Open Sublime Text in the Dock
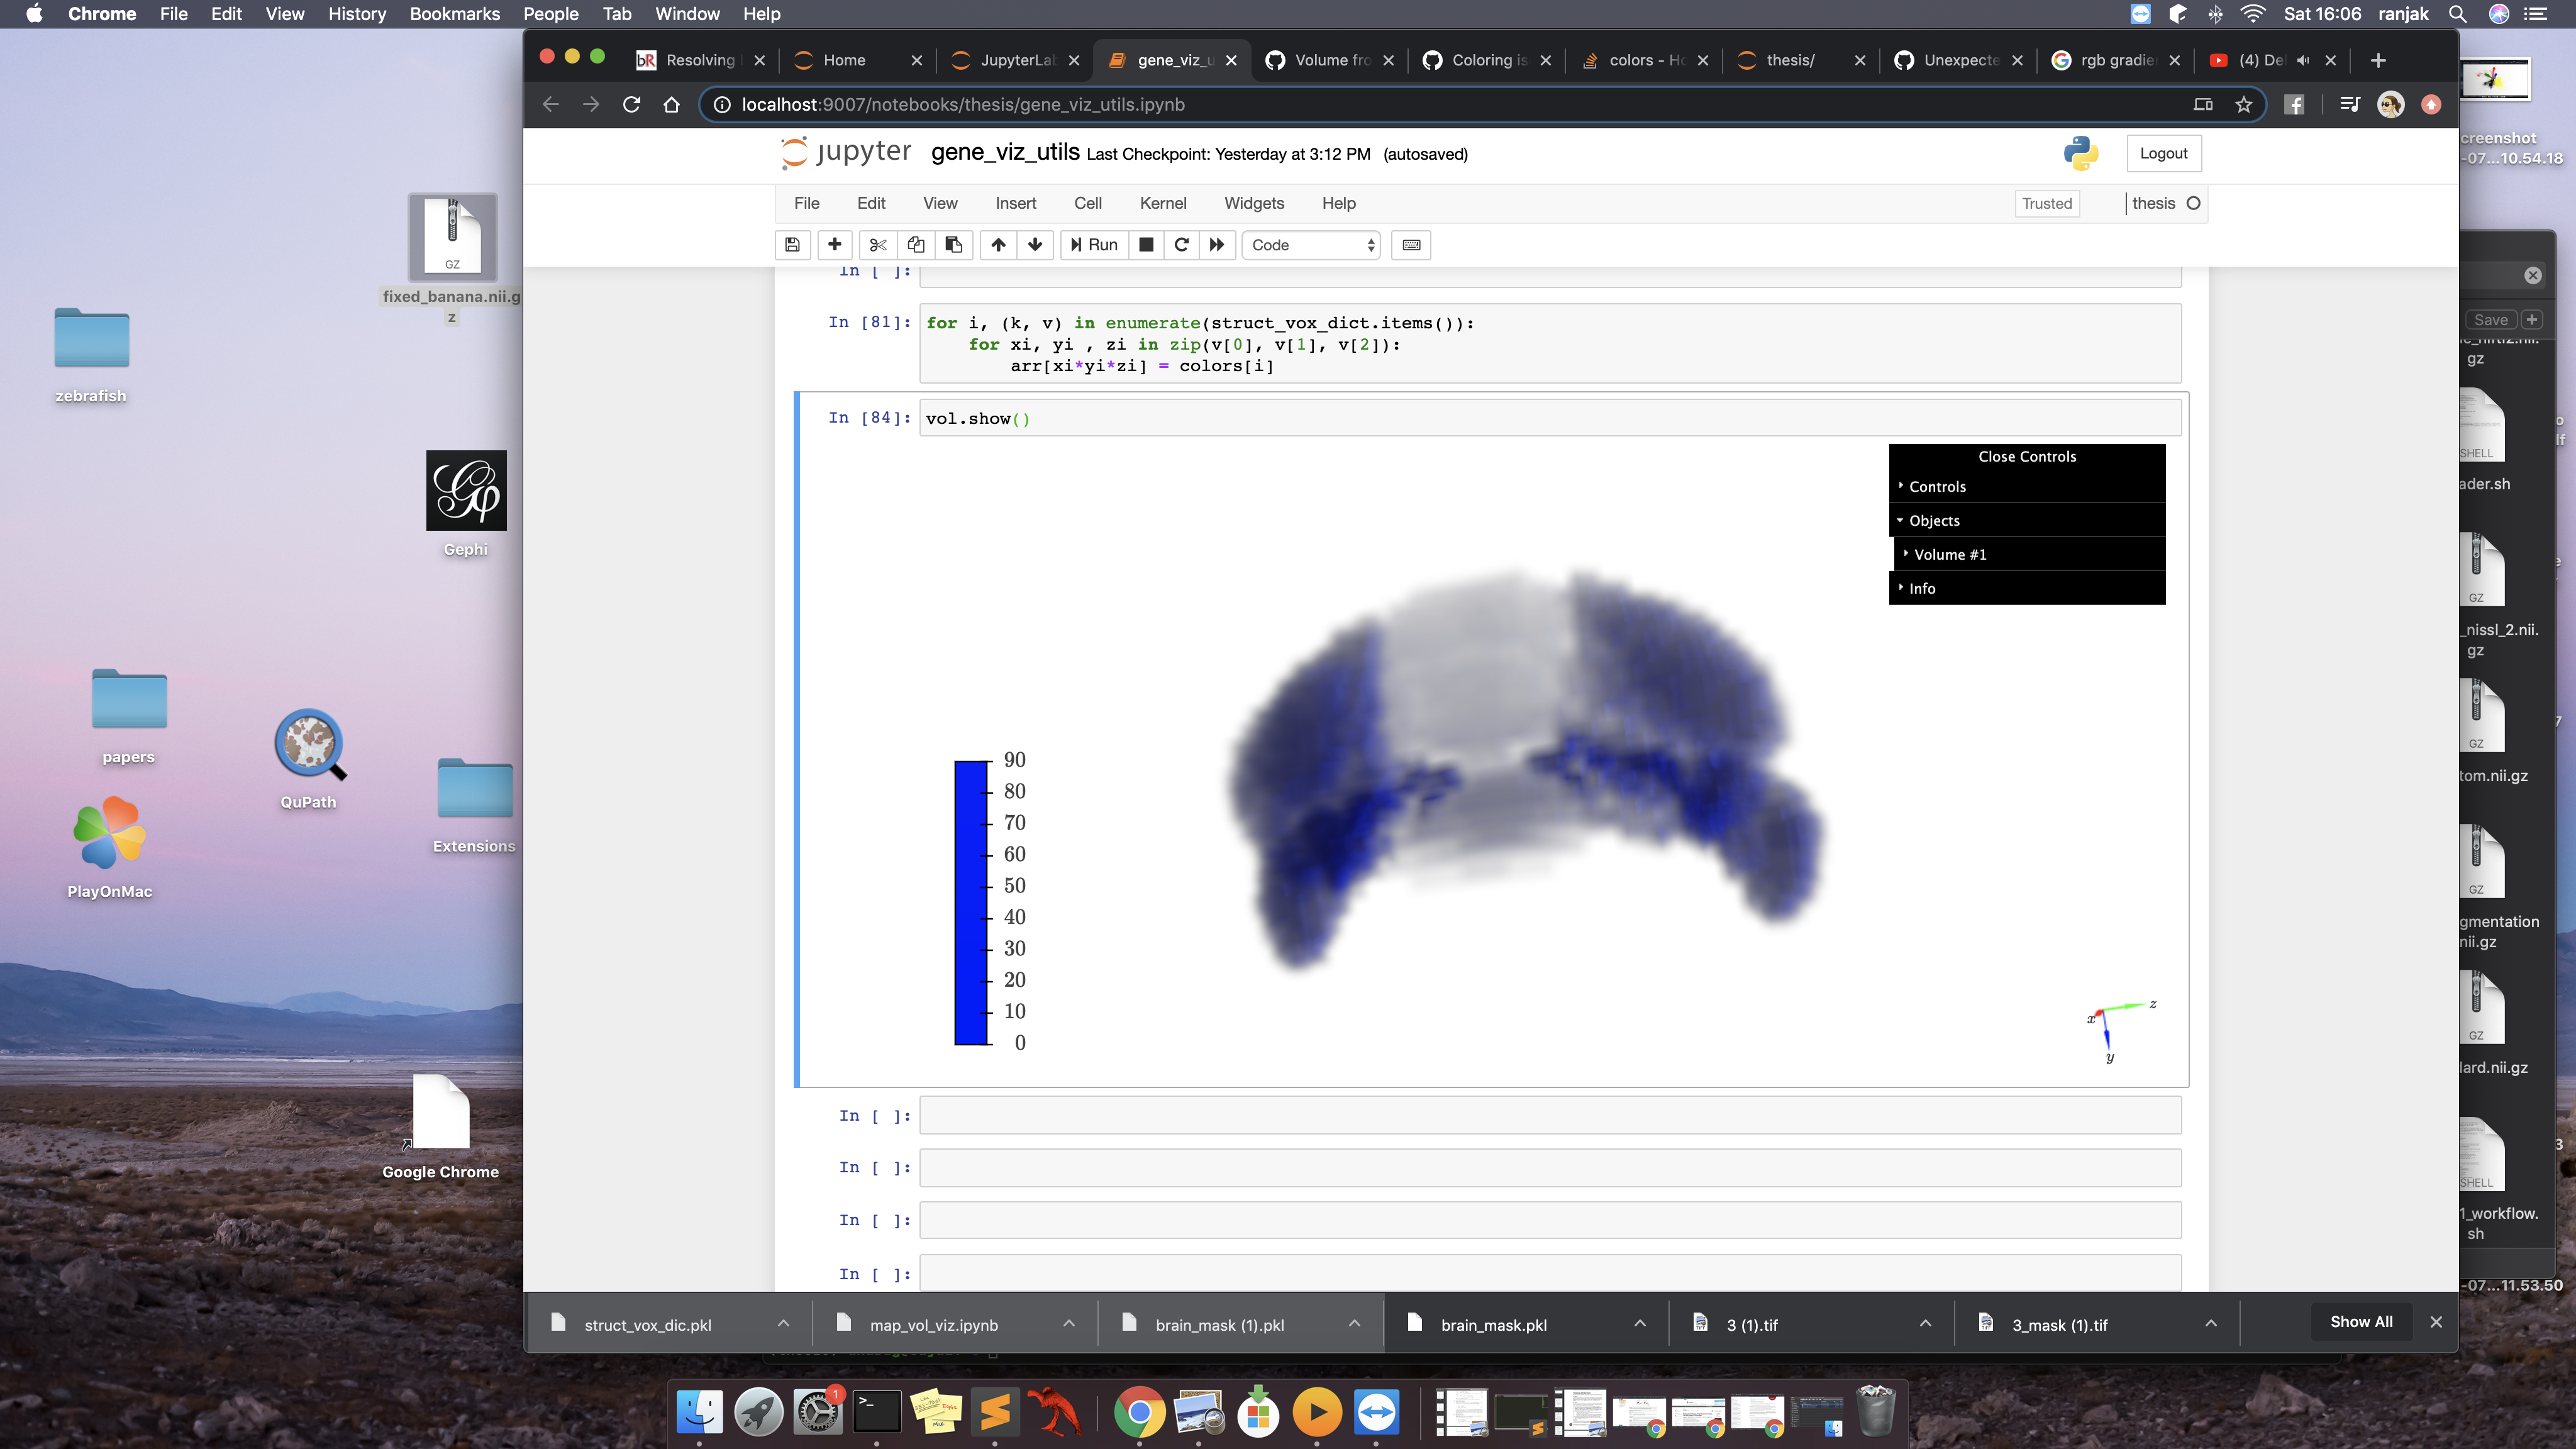 click(995, 1412)
